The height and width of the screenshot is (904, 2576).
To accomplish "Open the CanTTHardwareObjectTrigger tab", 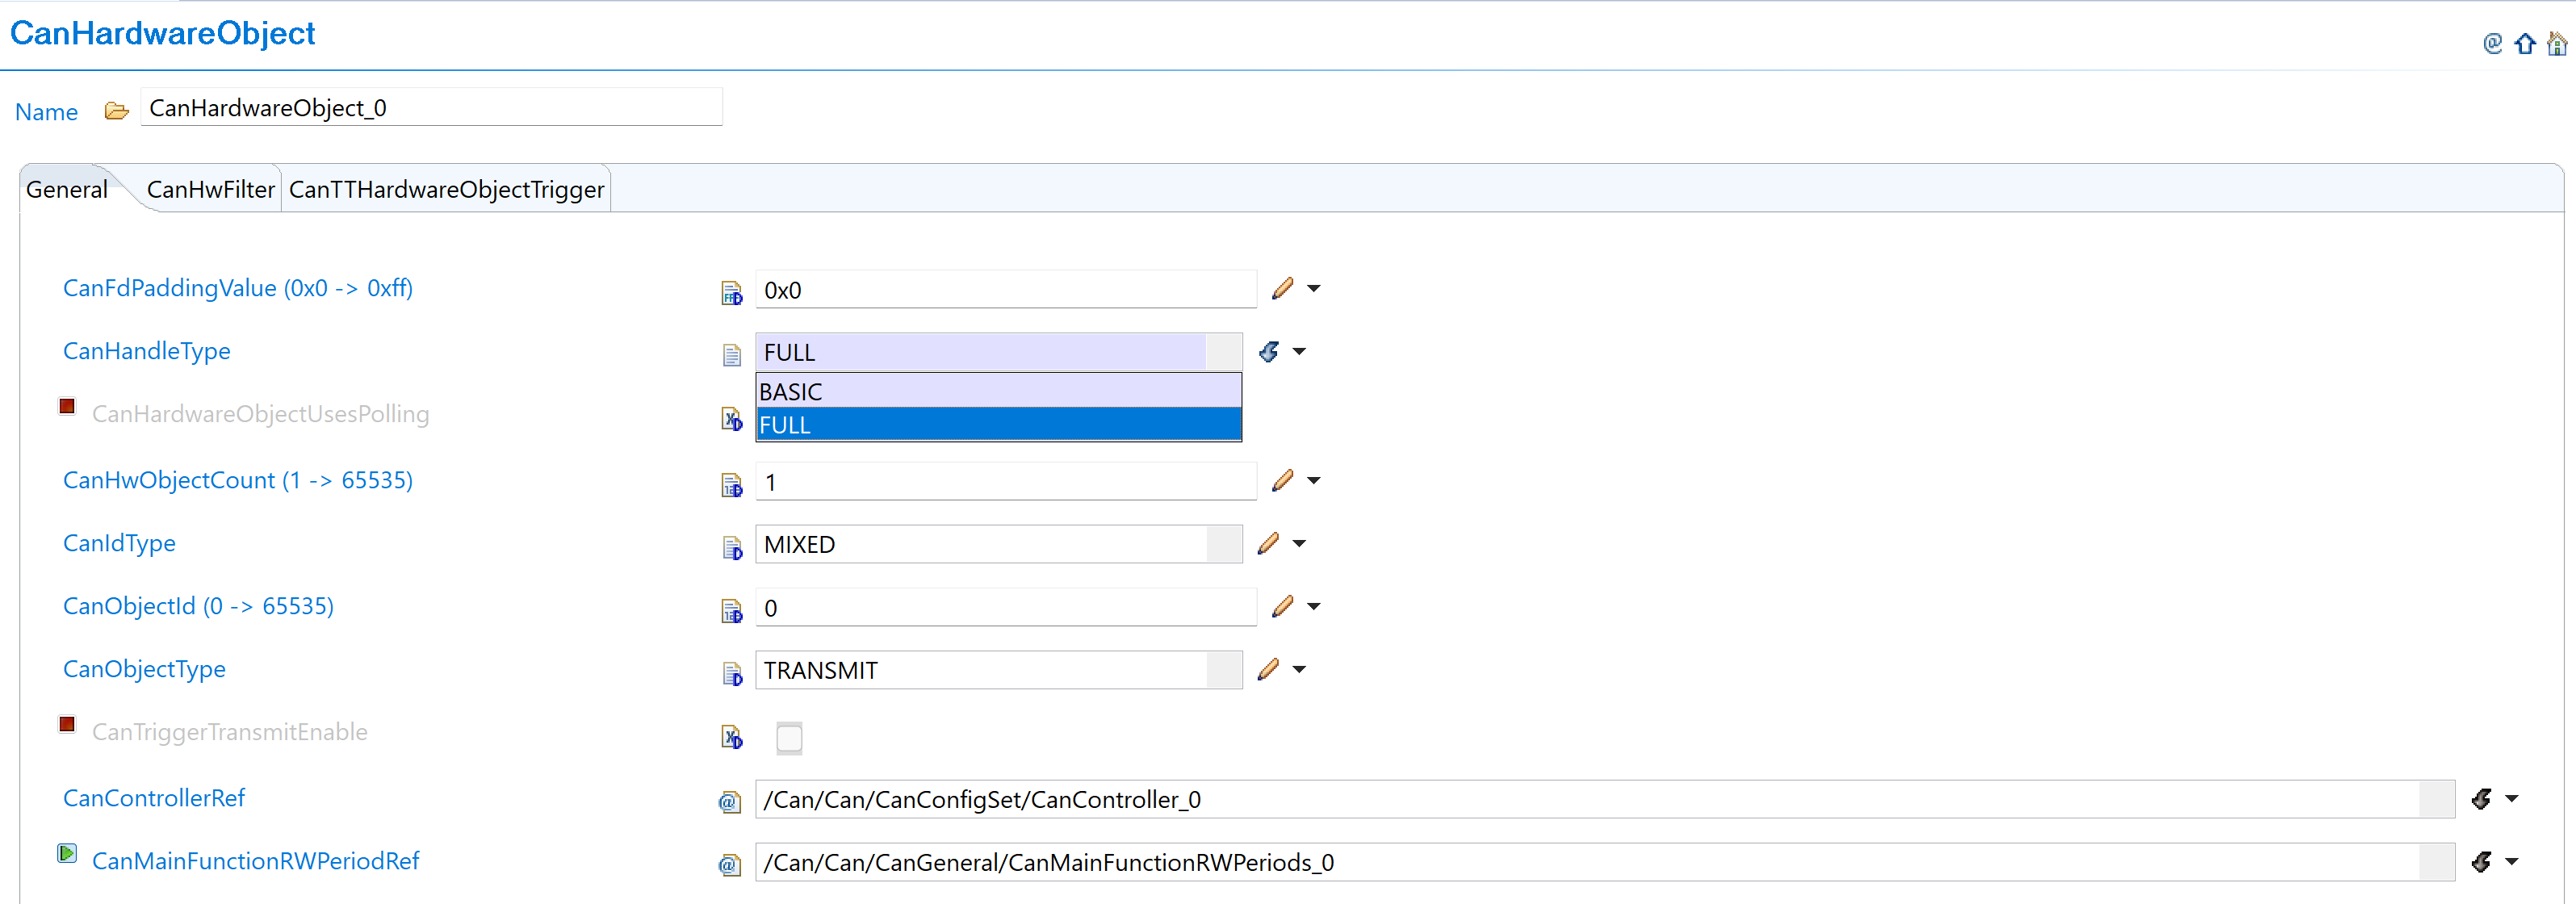I will [446, 189].
